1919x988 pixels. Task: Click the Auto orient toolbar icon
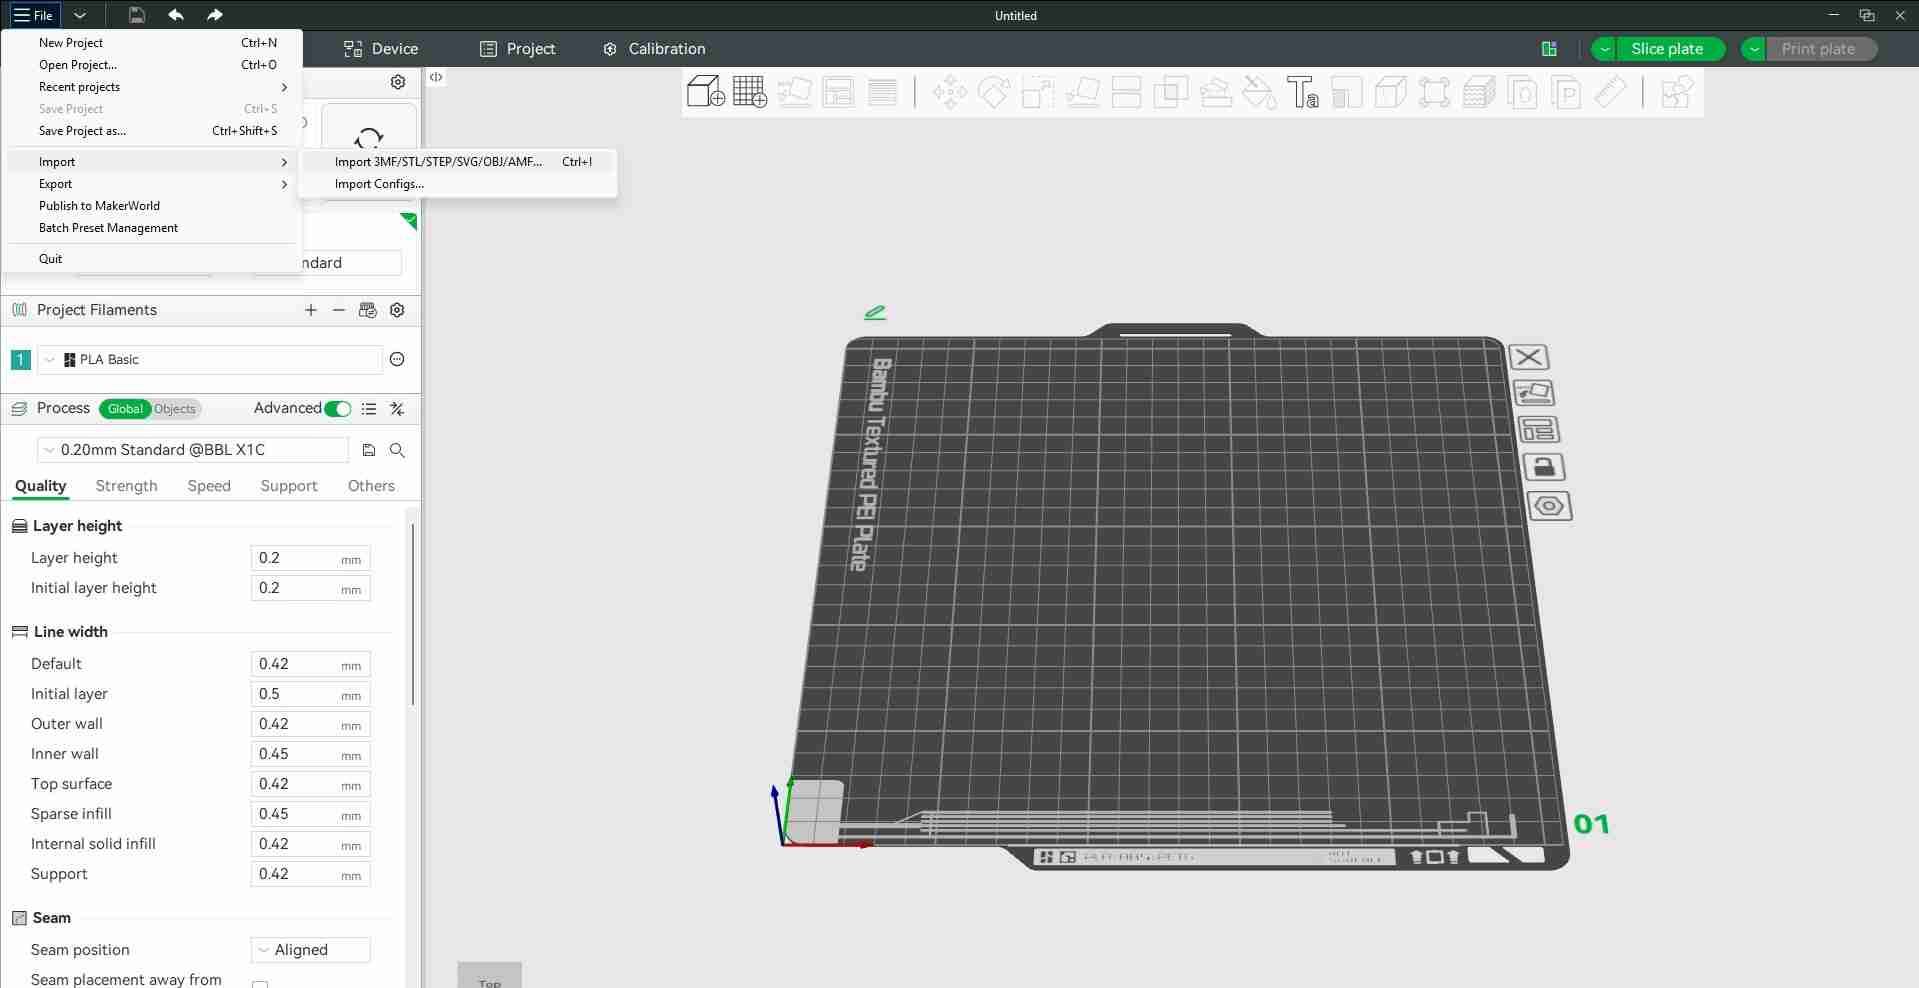(x=794, y=92)
